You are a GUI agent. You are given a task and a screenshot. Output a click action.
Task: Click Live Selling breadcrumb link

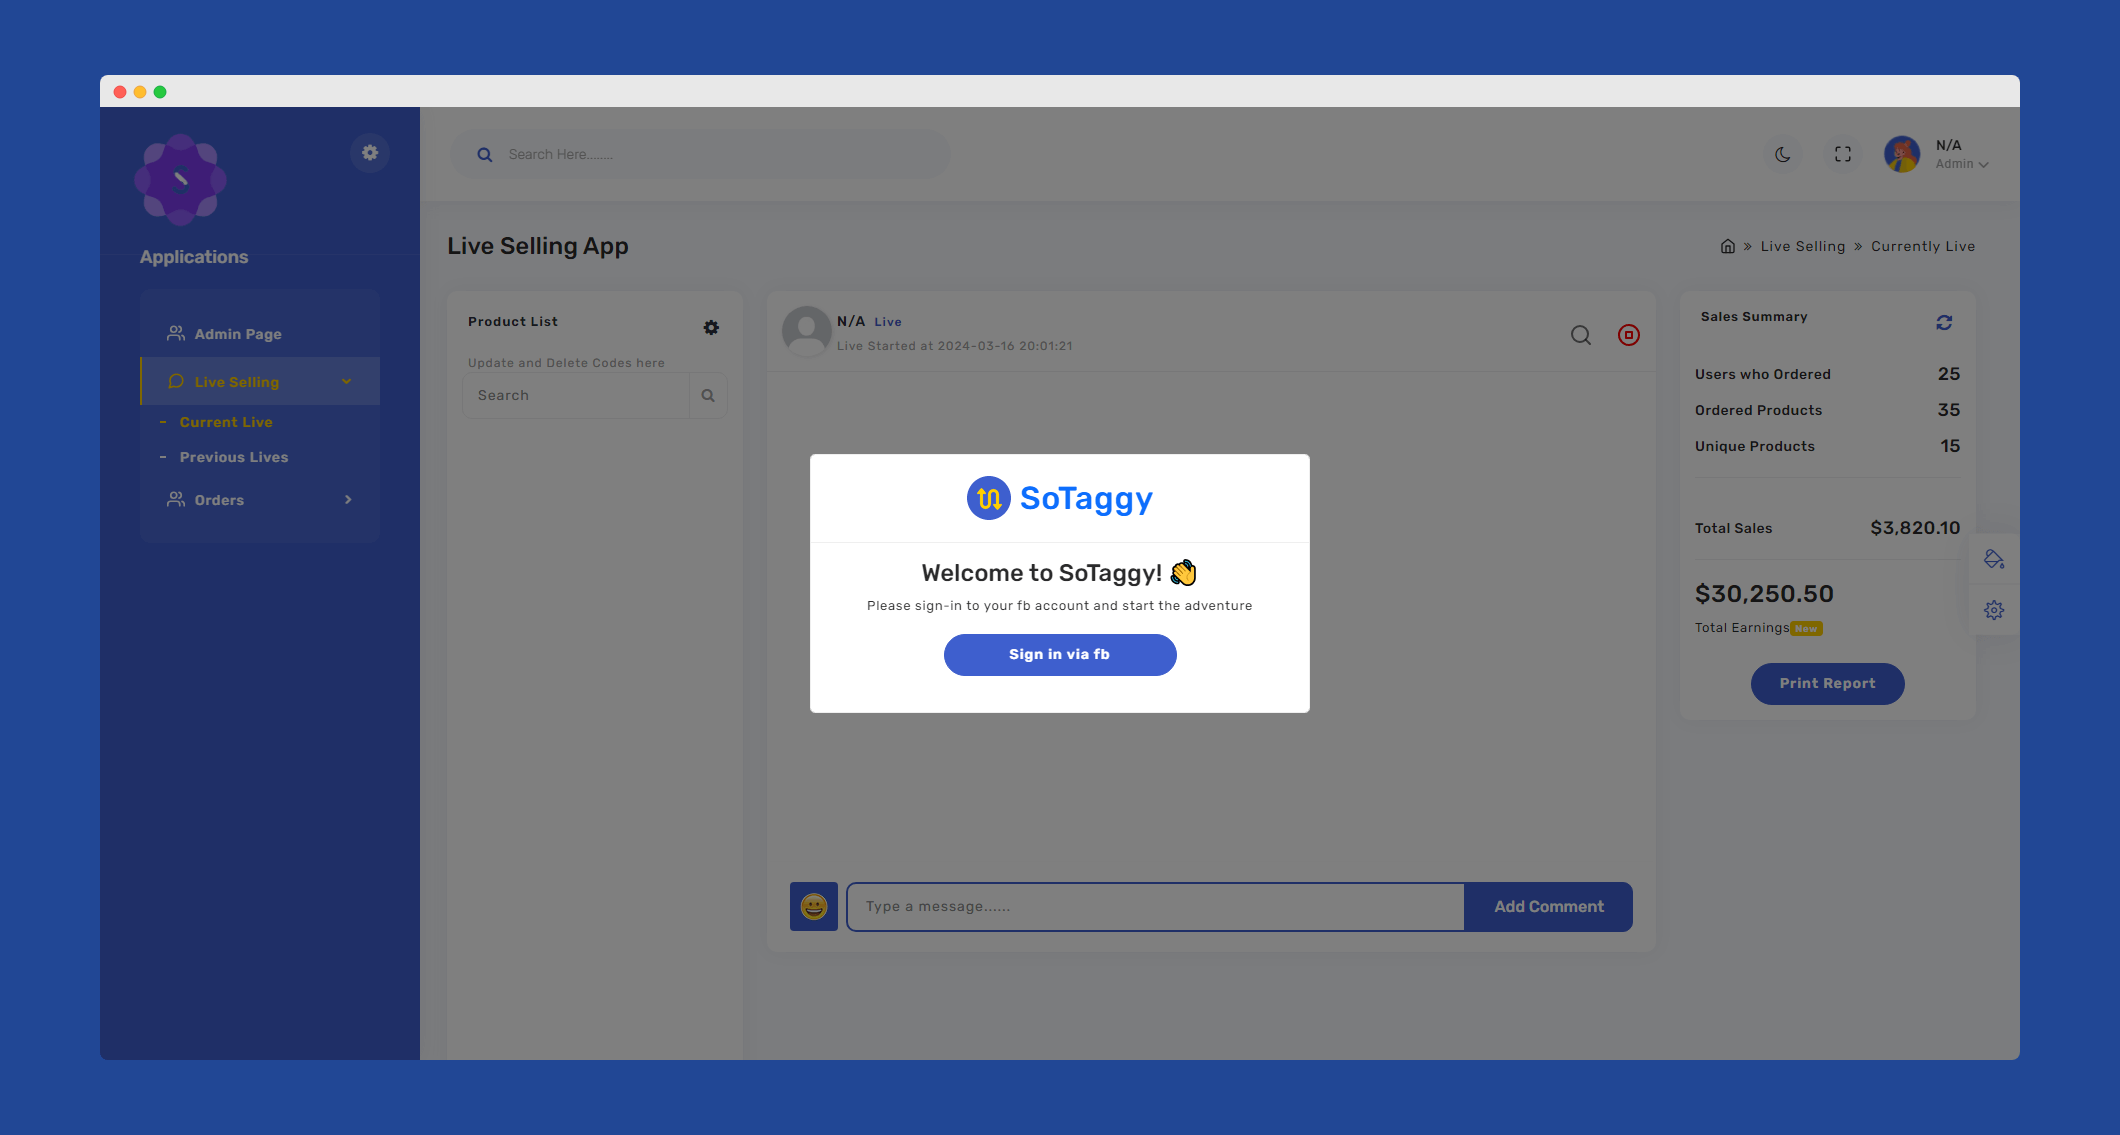1803,247
